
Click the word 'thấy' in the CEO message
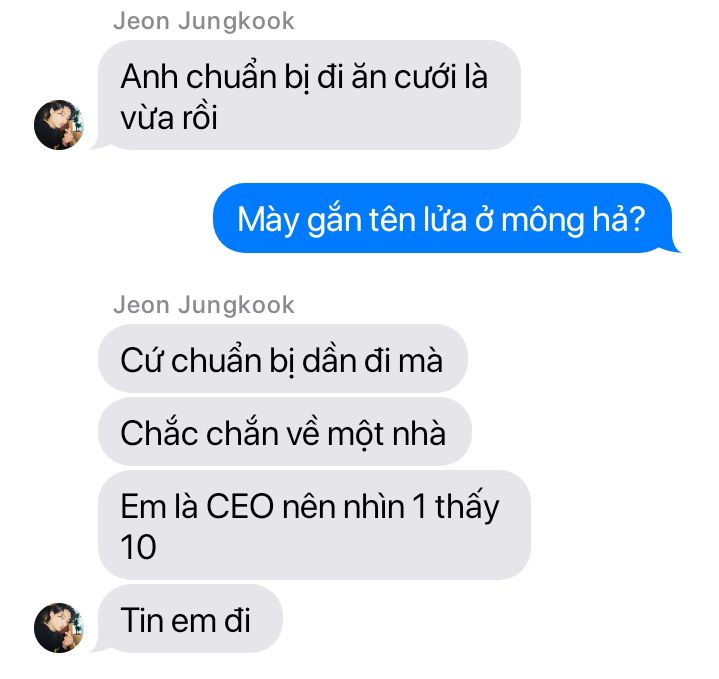(x=467, y=508)
